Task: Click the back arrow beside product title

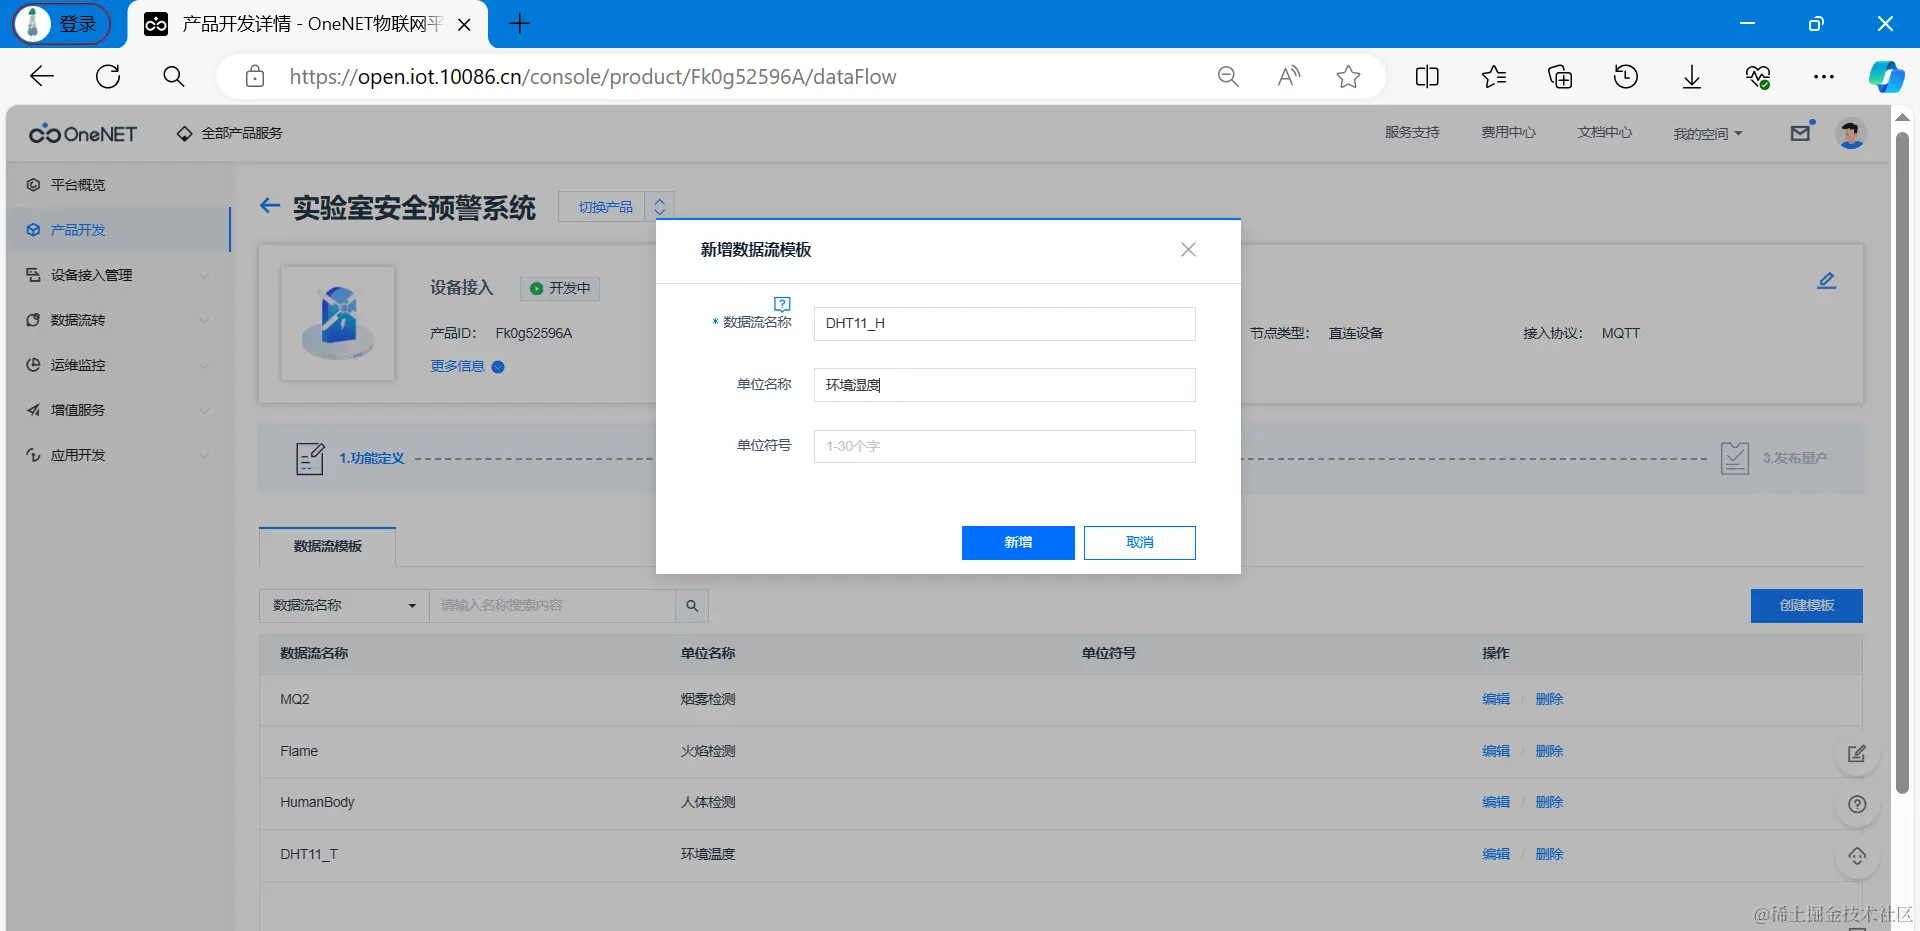Action: click(269, 206)
